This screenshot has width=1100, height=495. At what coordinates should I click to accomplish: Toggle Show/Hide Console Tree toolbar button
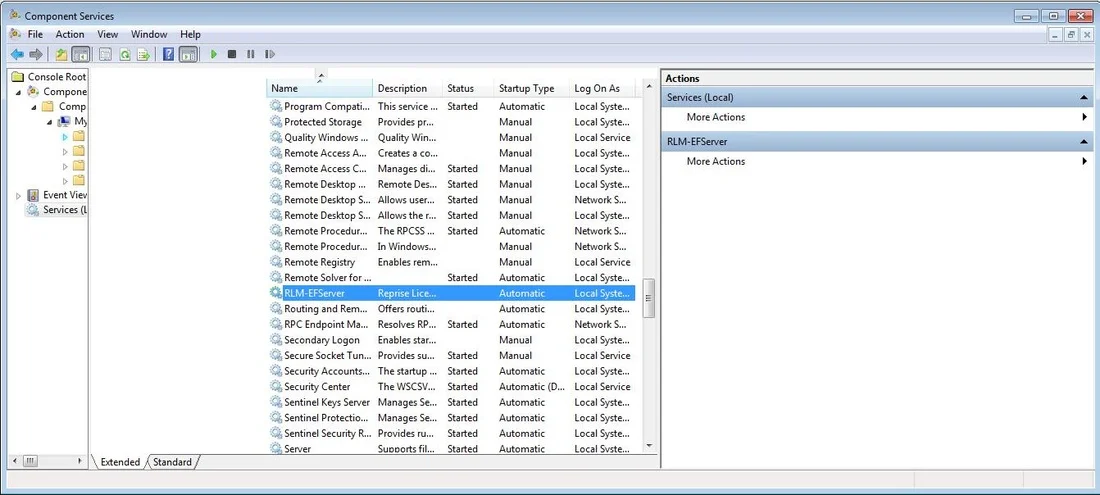tap(81, 54)
